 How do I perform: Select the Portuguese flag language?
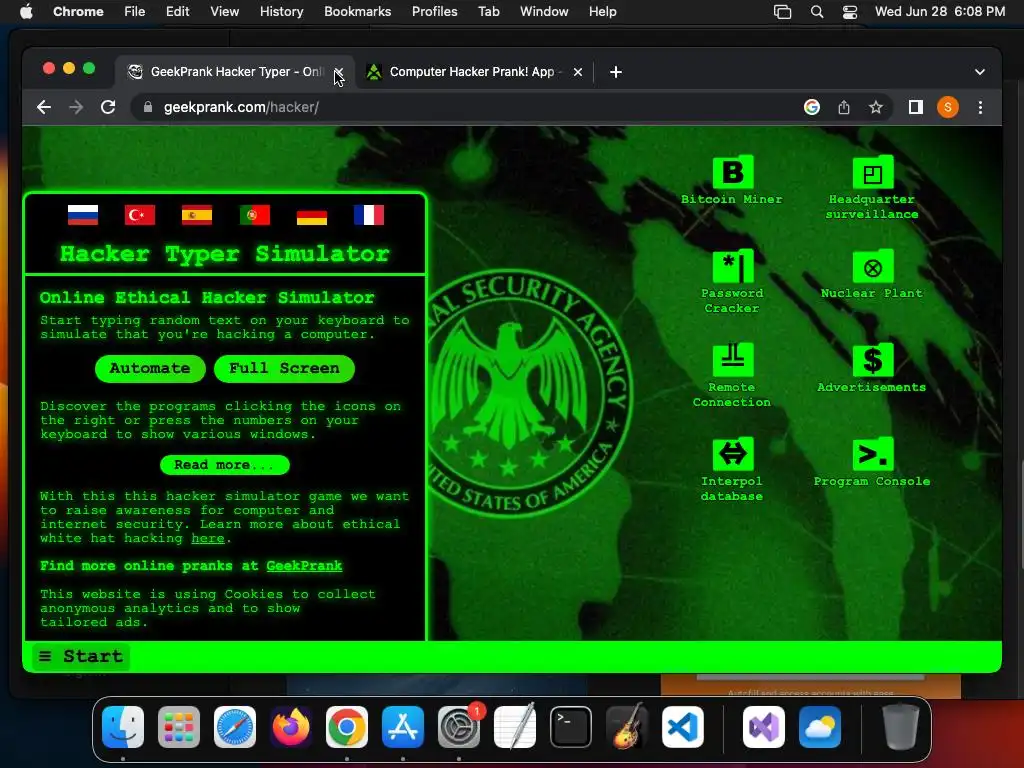click(x=255, y=215)
